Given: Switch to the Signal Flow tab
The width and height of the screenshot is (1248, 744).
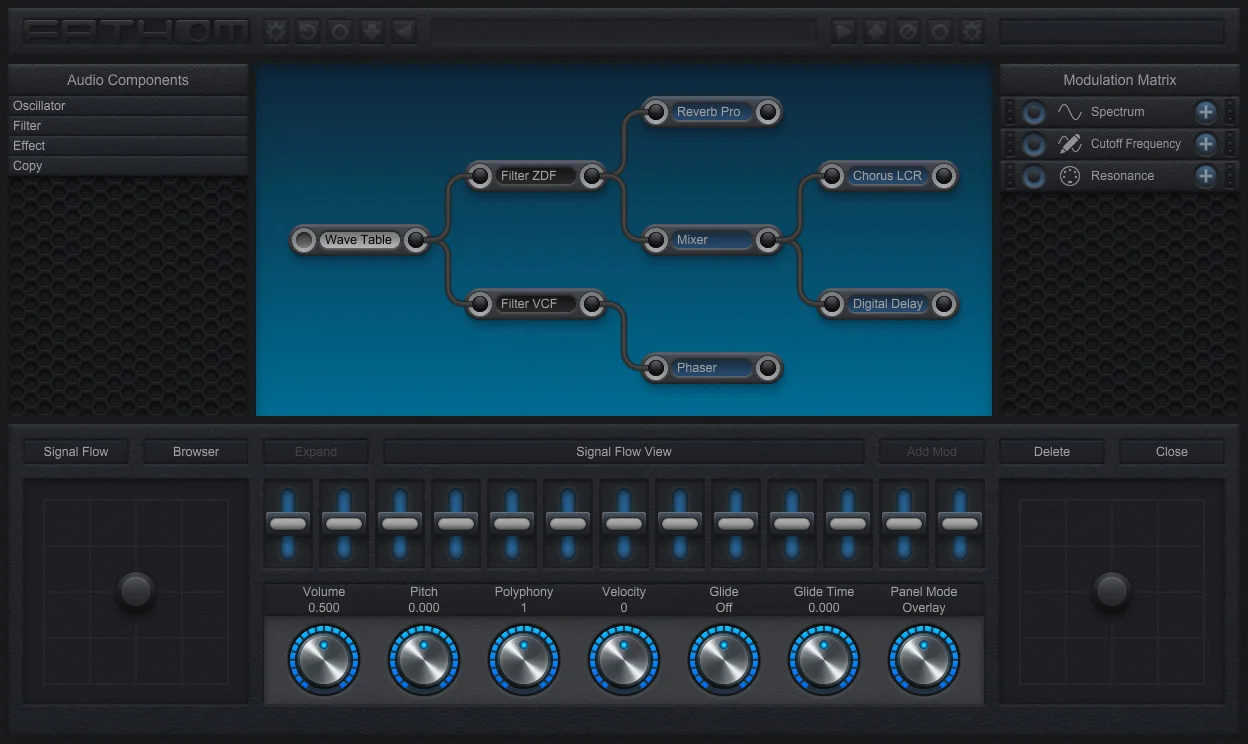Looking at the screenshot, I should [76, 452].
